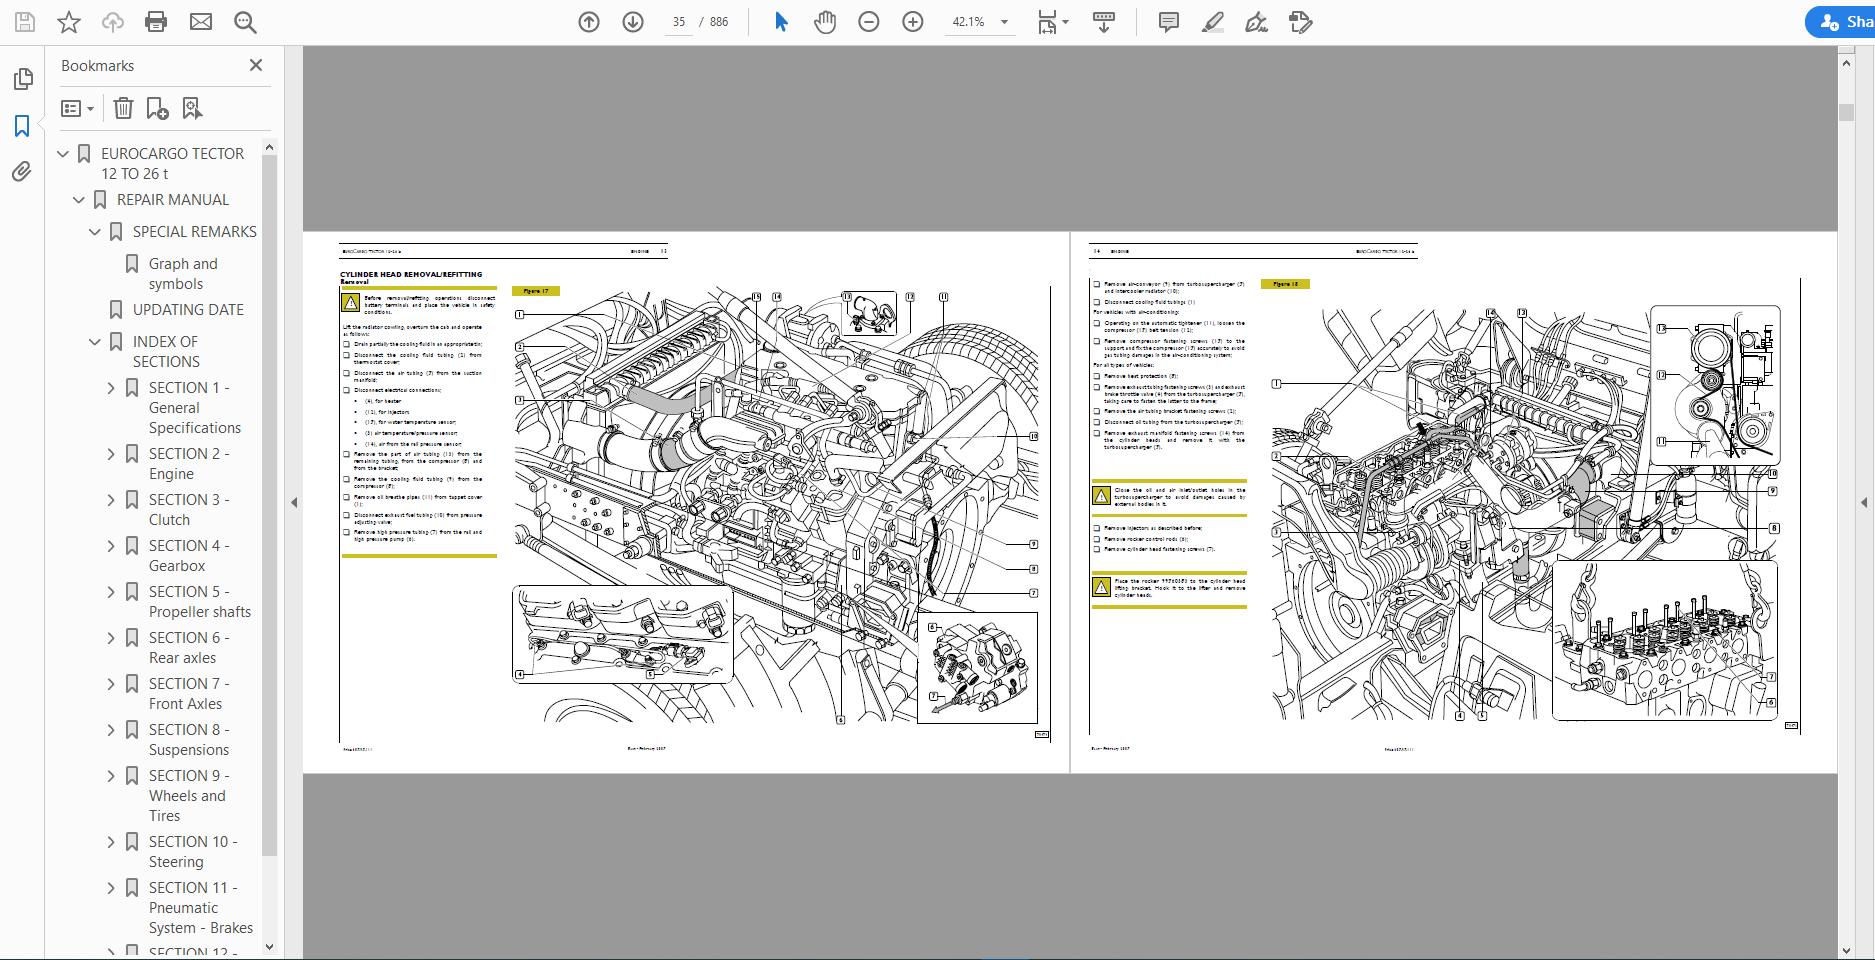Open the Fill & Sign tool
This screenshot has height=960, width=1875.
tap(1299, 21)
